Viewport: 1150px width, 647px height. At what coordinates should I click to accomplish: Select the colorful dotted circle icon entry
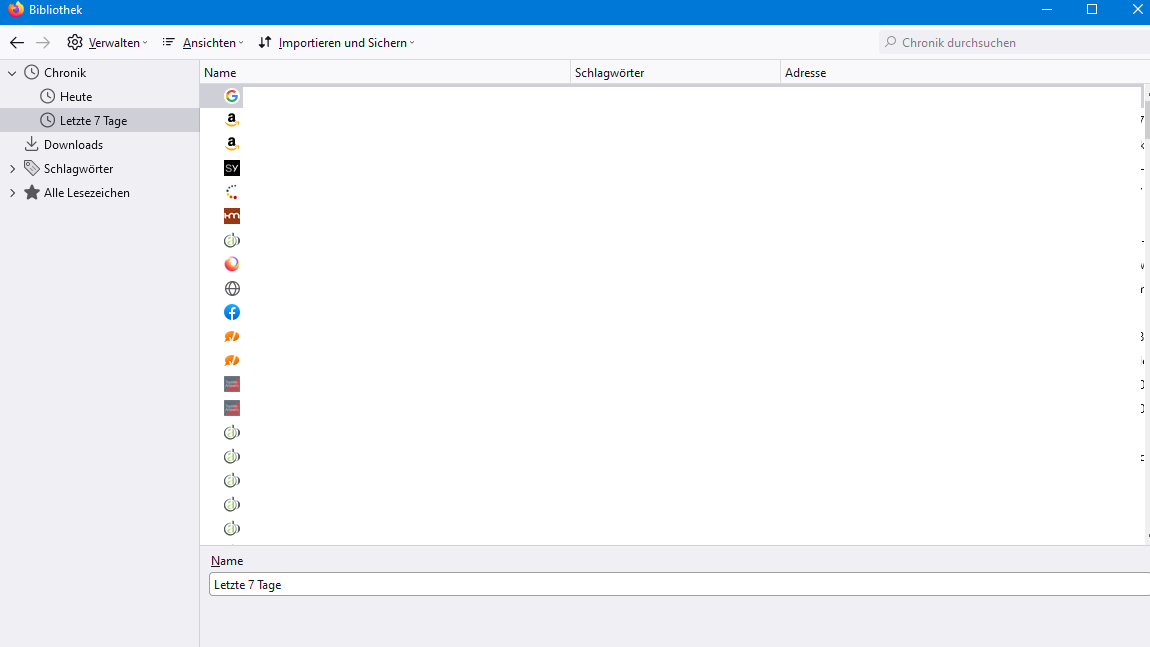coord(232,192)
